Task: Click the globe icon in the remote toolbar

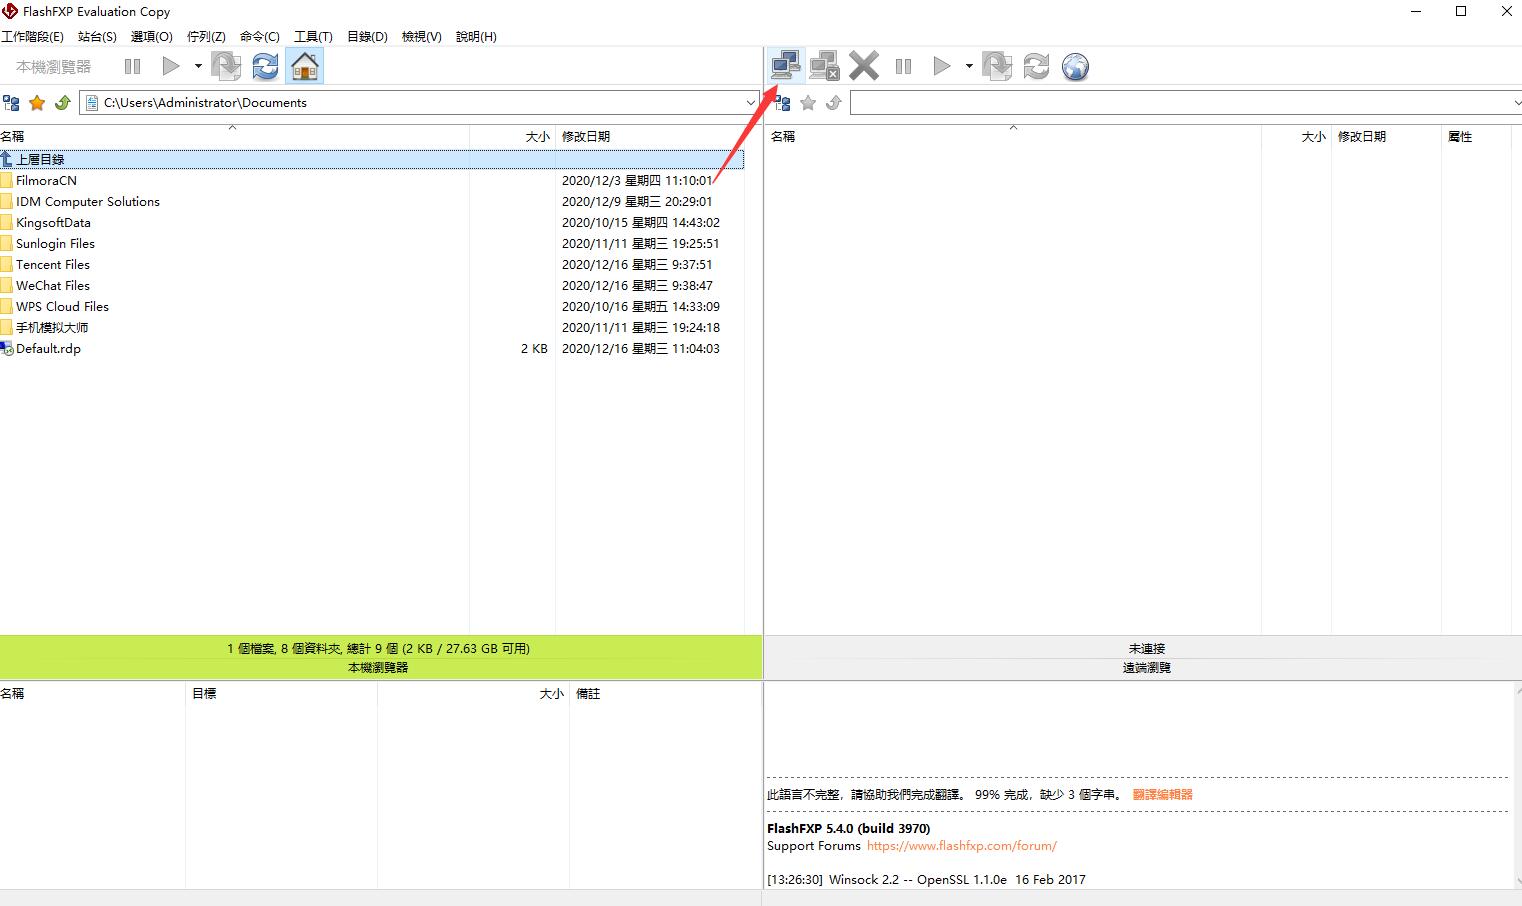Action: pos(1075,66)
